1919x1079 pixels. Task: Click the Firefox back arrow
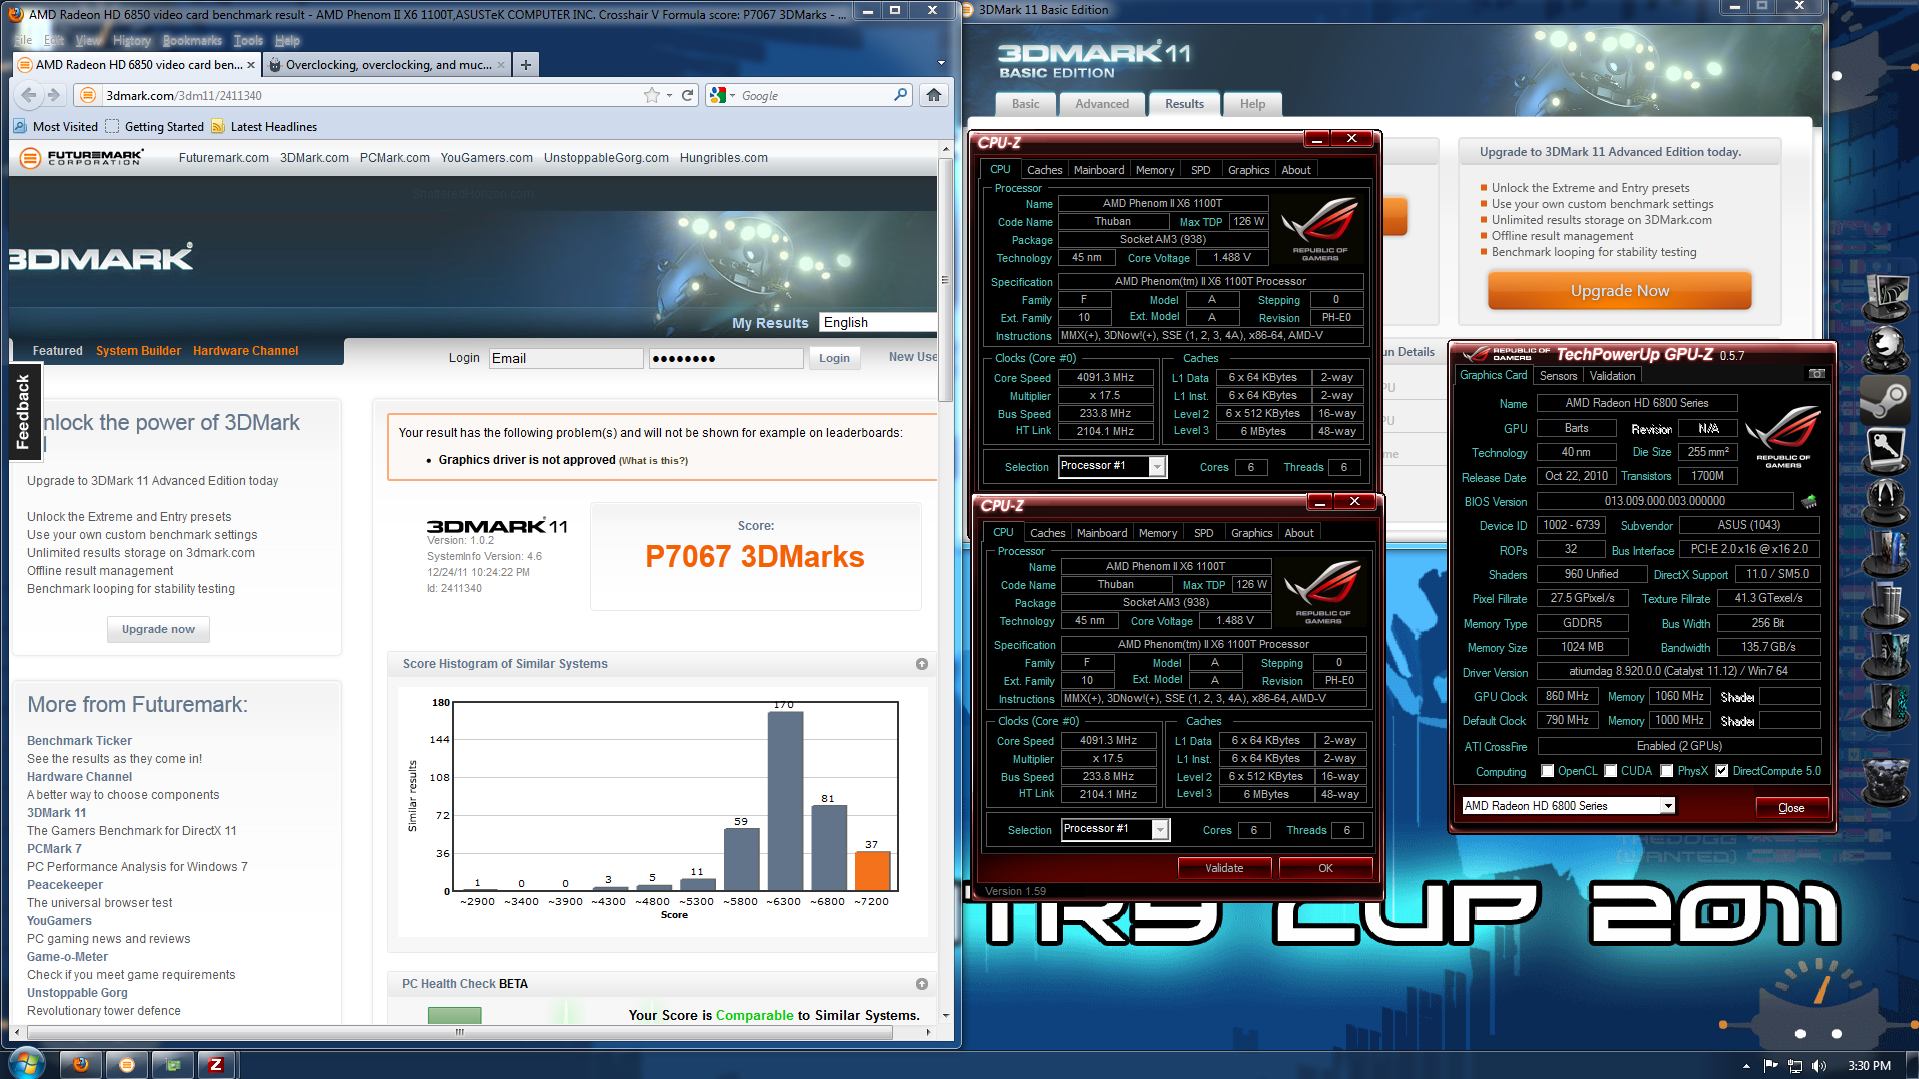click(x=29, y=95)
